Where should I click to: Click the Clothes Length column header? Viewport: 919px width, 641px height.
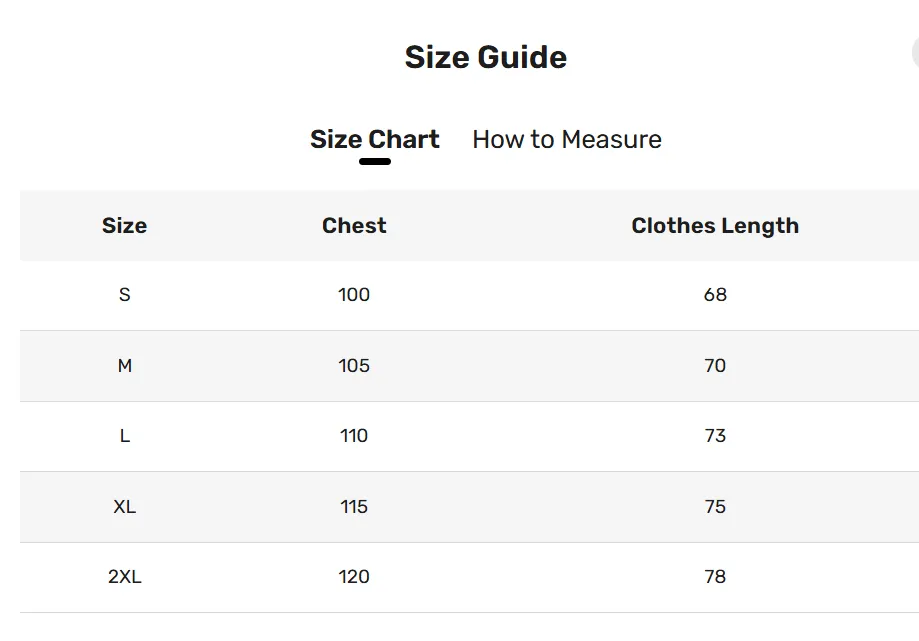click(715, 226)
